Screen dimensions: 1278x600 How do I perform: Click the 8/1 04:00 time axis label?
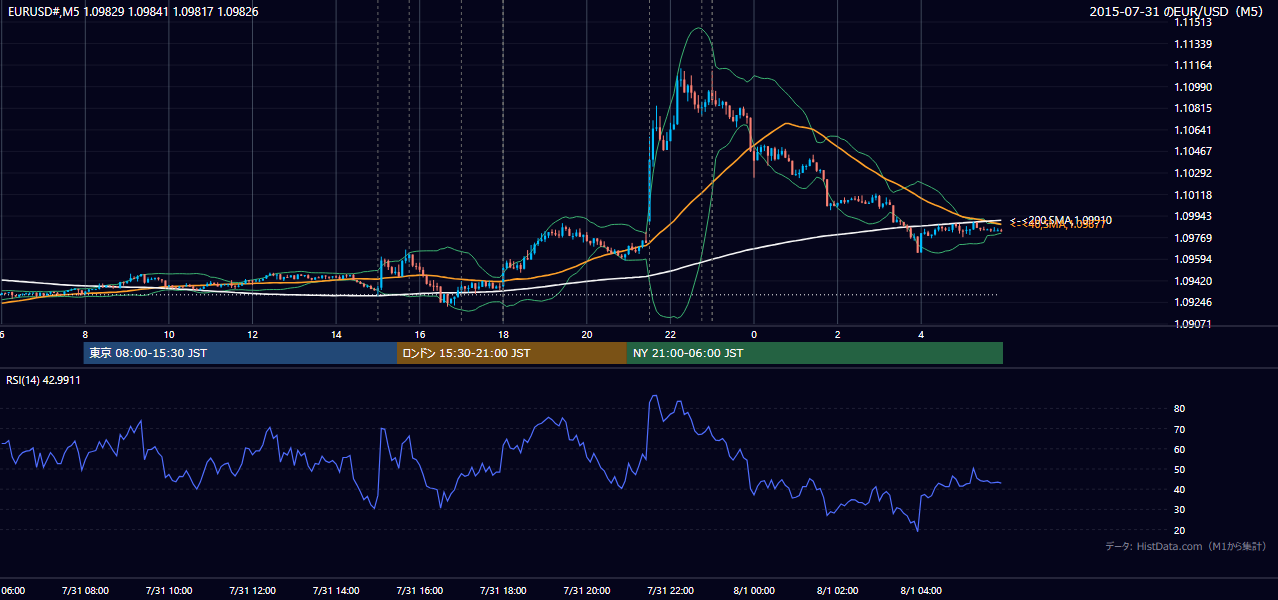tap(921, 591)
